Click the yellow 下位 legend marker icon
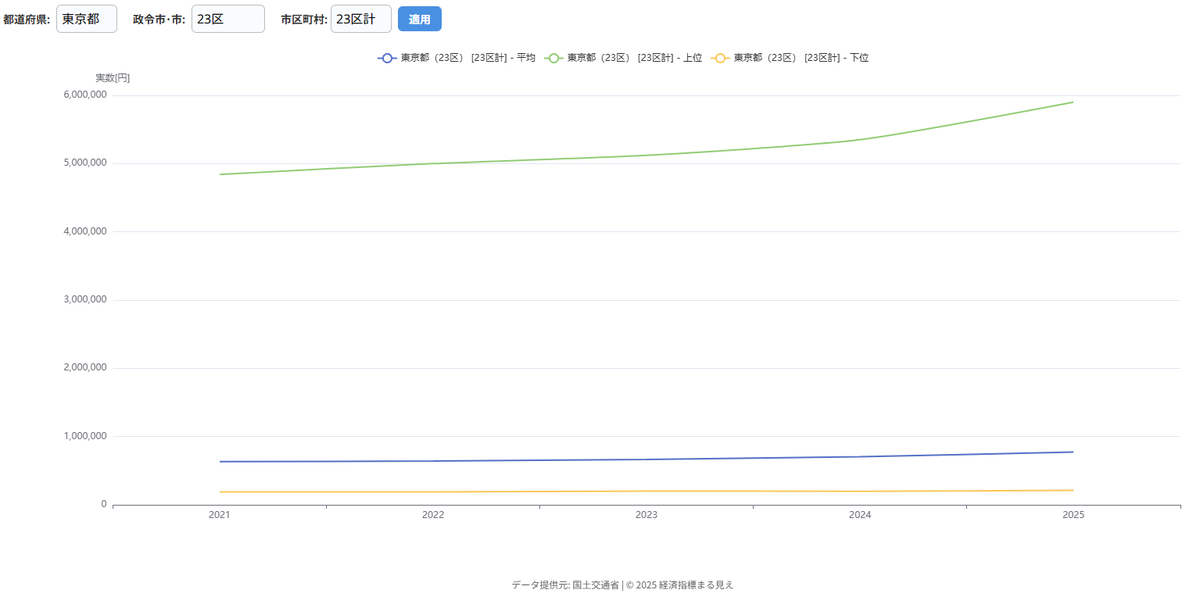Screen dimensions: 1200x597 coord(719,58)
